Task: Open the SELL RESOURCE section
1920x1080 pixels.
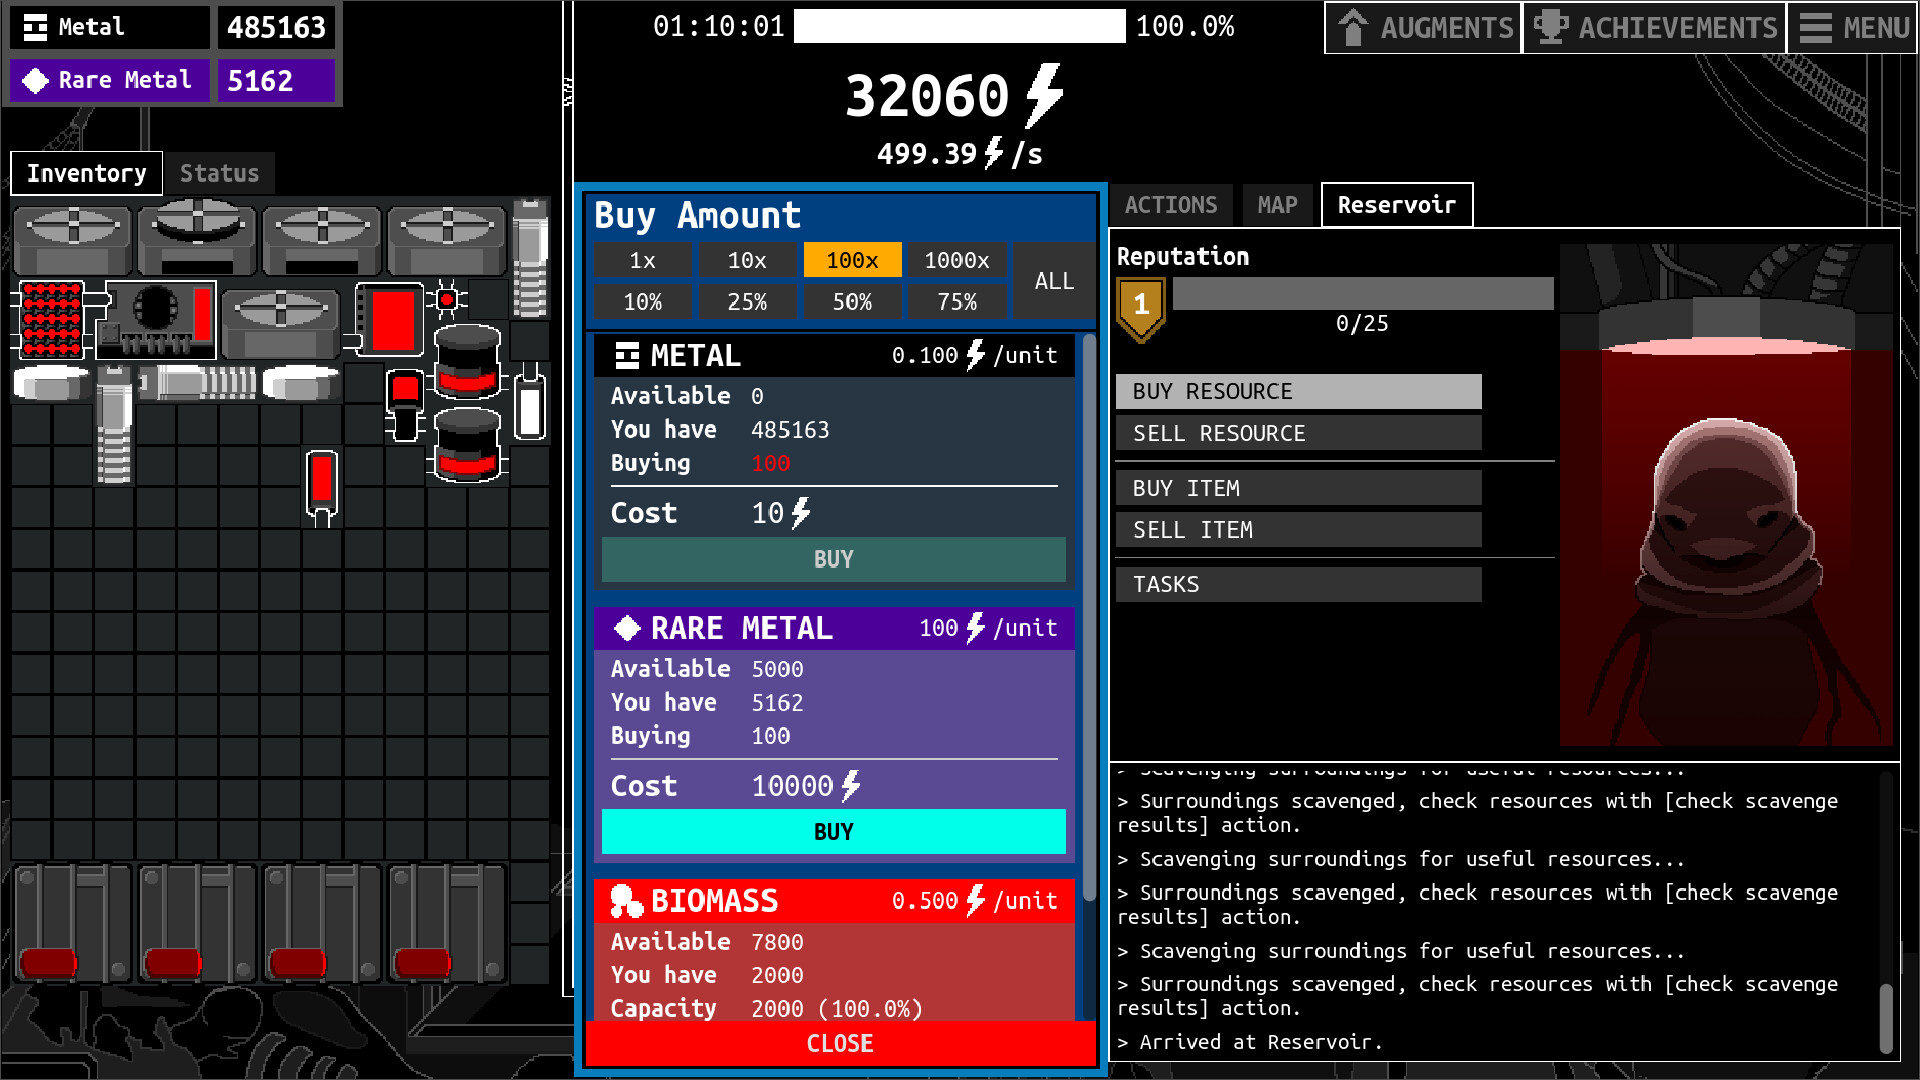Action: point(1298,433)
